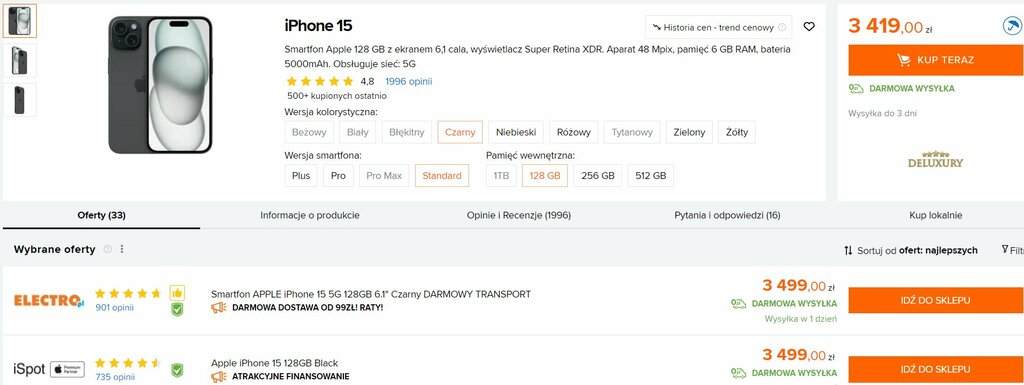Click the thumbs-up badge for Electro.pl
The height and width of the screenshot is (385, 1024).
point(177,292)
